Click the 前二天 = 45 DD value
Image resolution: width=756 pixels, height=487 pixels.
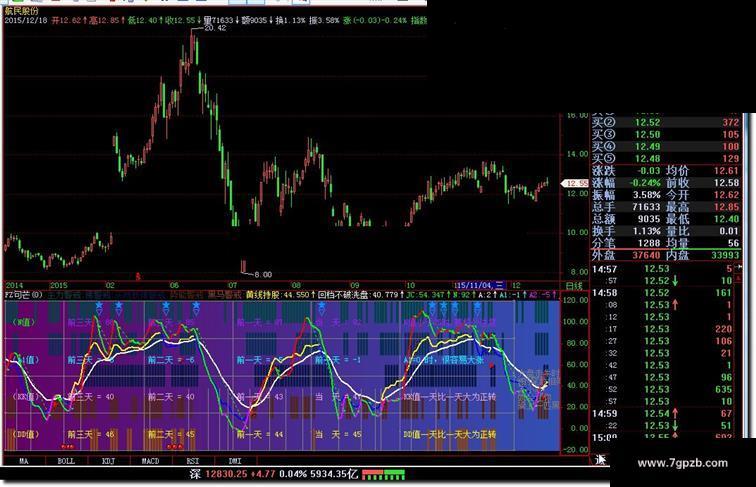171,434
